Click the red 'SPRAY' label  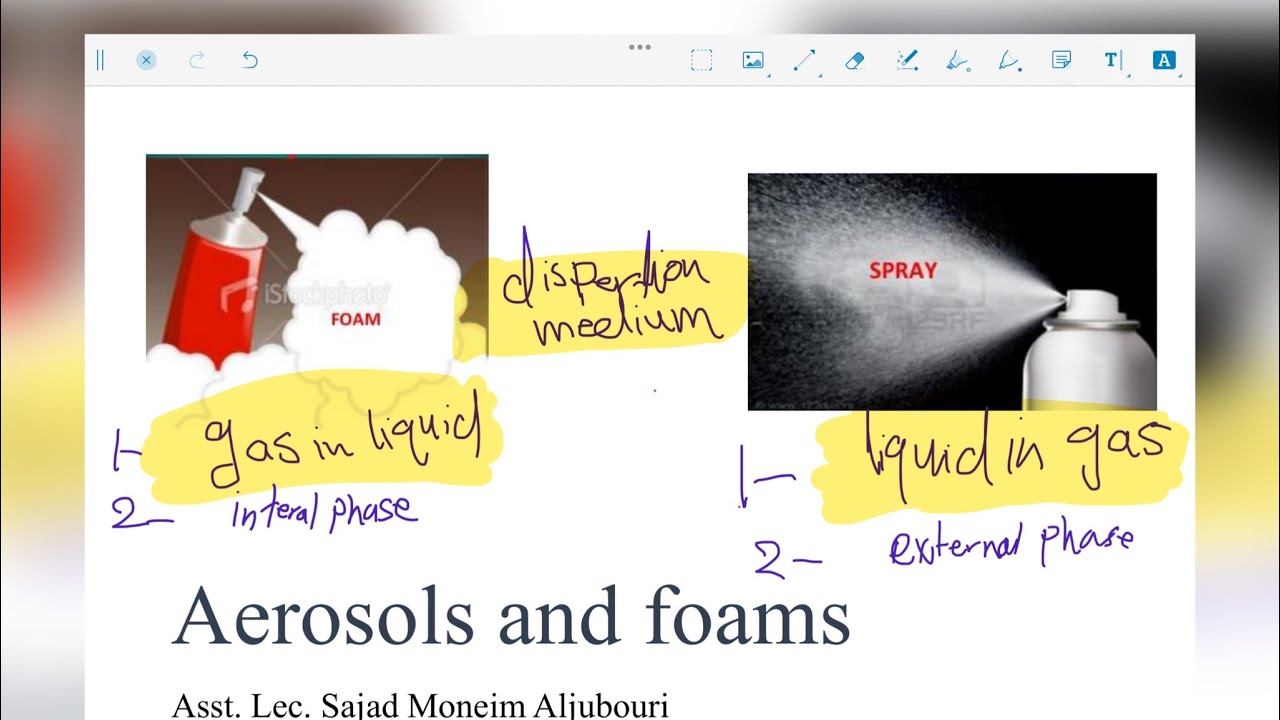pos(903,270)
